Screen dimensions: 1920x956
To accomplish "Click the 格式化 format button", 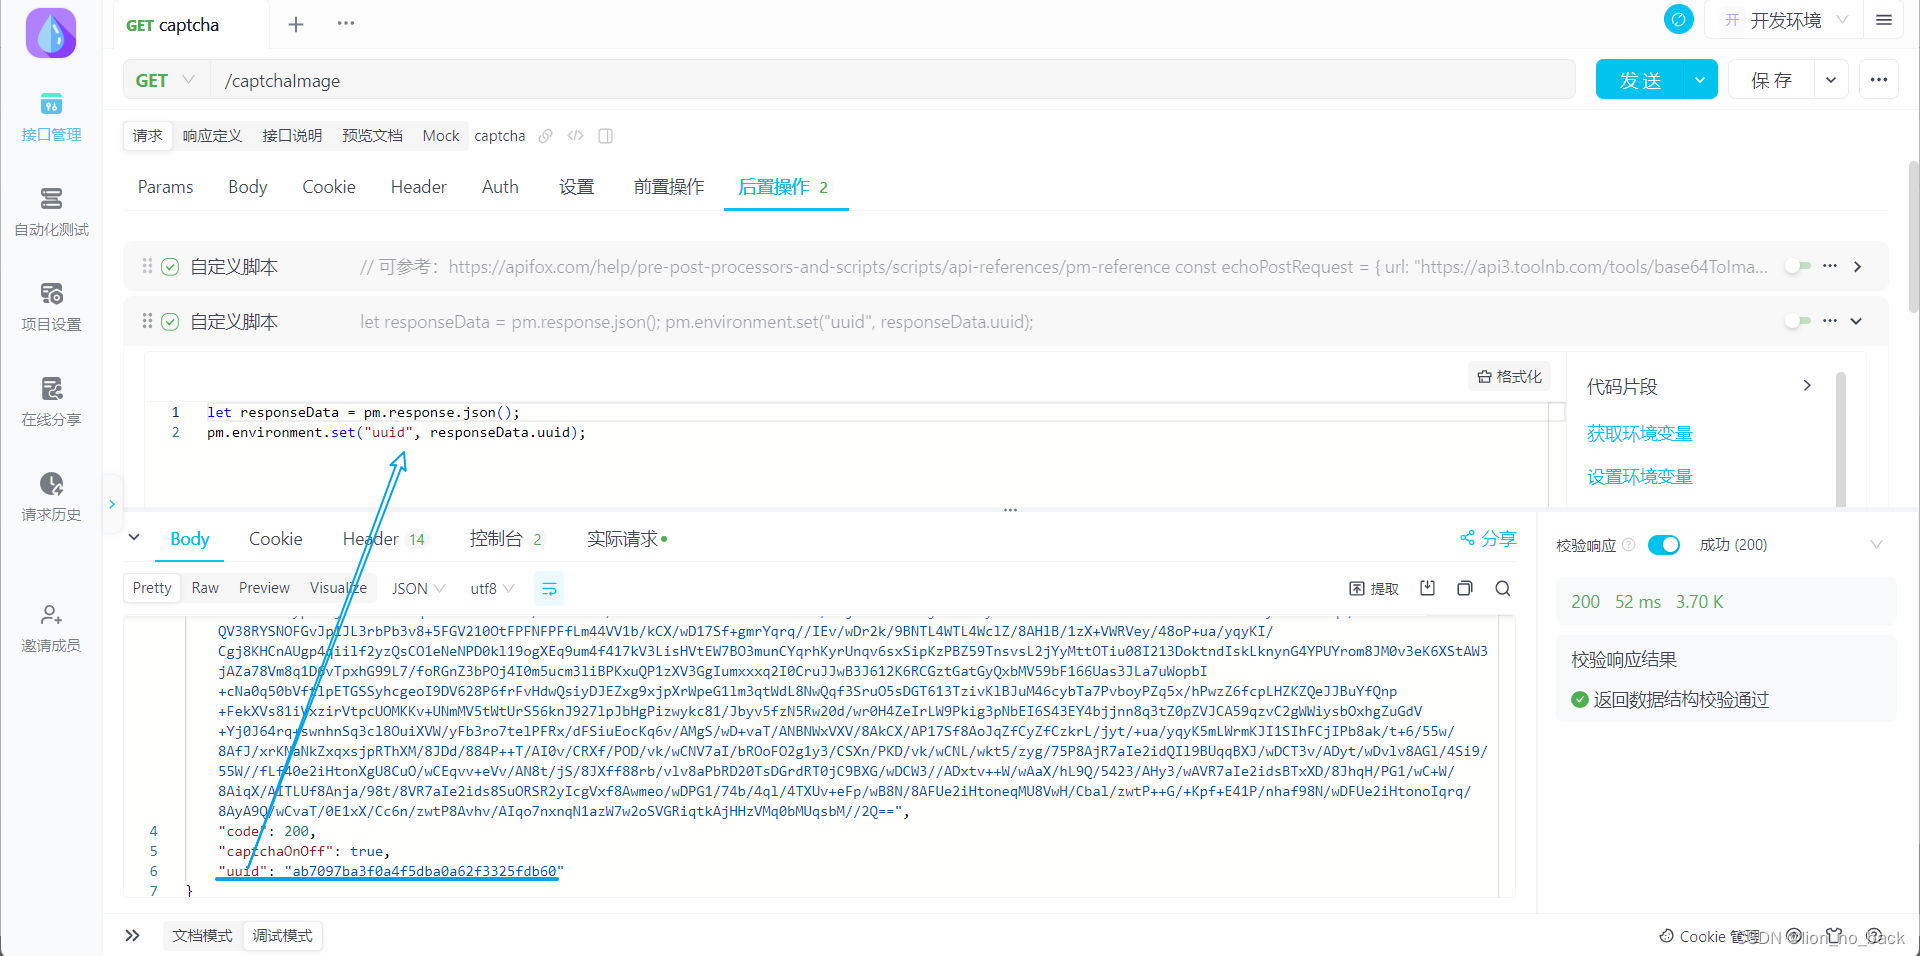I will pos(1510,377).
